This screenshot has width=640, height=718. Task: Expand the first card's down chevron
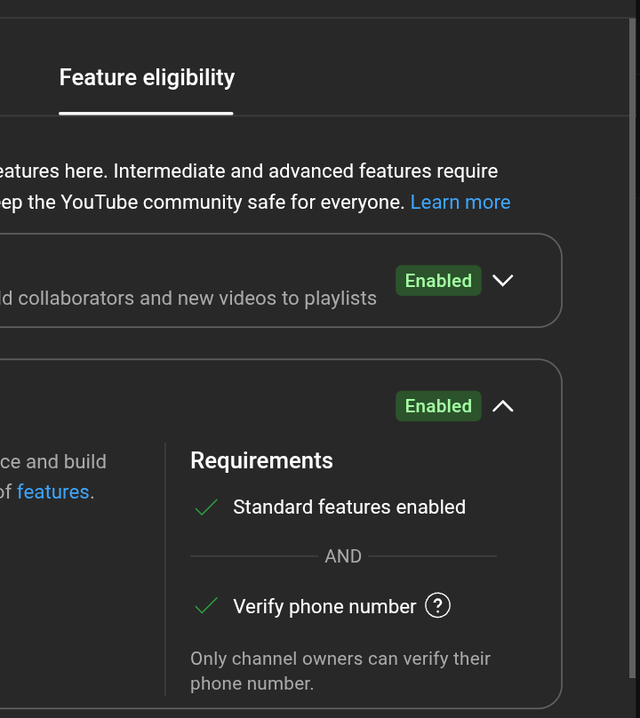(503, 281)
